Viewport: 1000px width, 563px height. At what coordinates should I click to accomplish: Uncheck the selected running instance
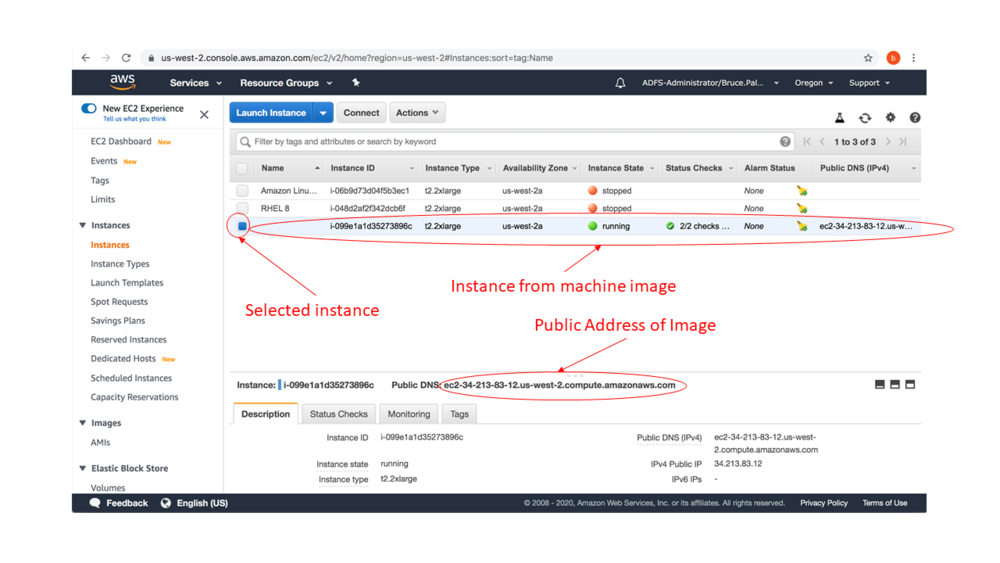(242, 226)
